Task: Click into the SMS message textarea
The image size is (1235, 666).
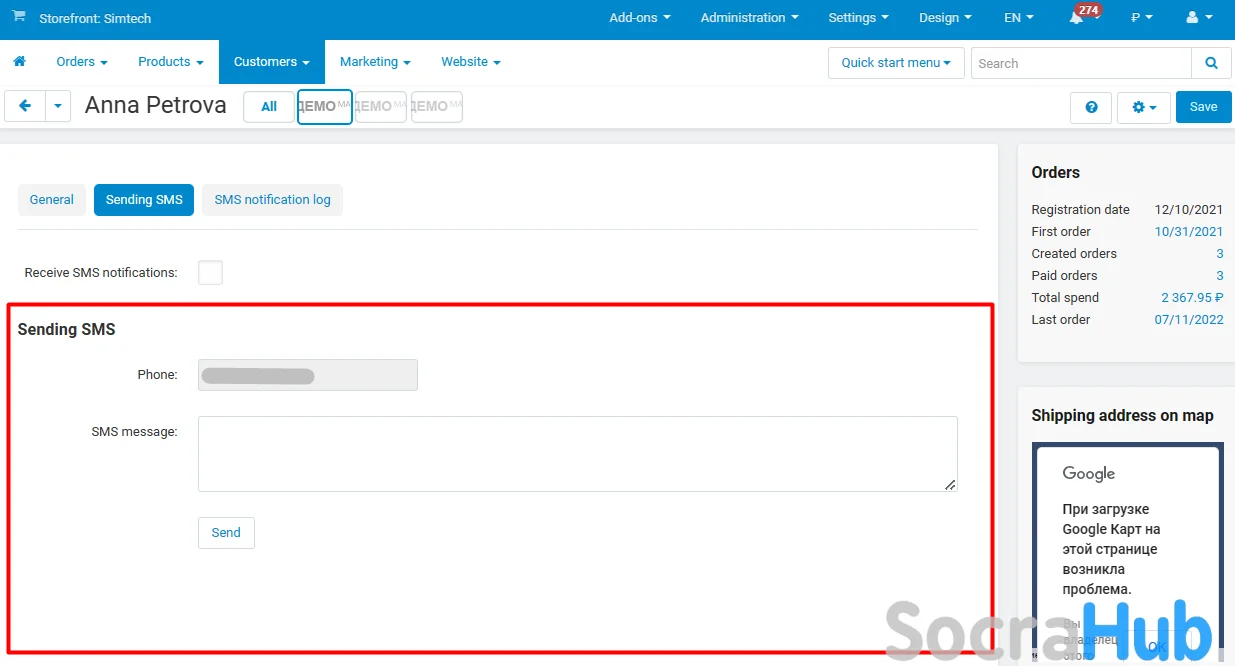Action: (x=578, y=454)
